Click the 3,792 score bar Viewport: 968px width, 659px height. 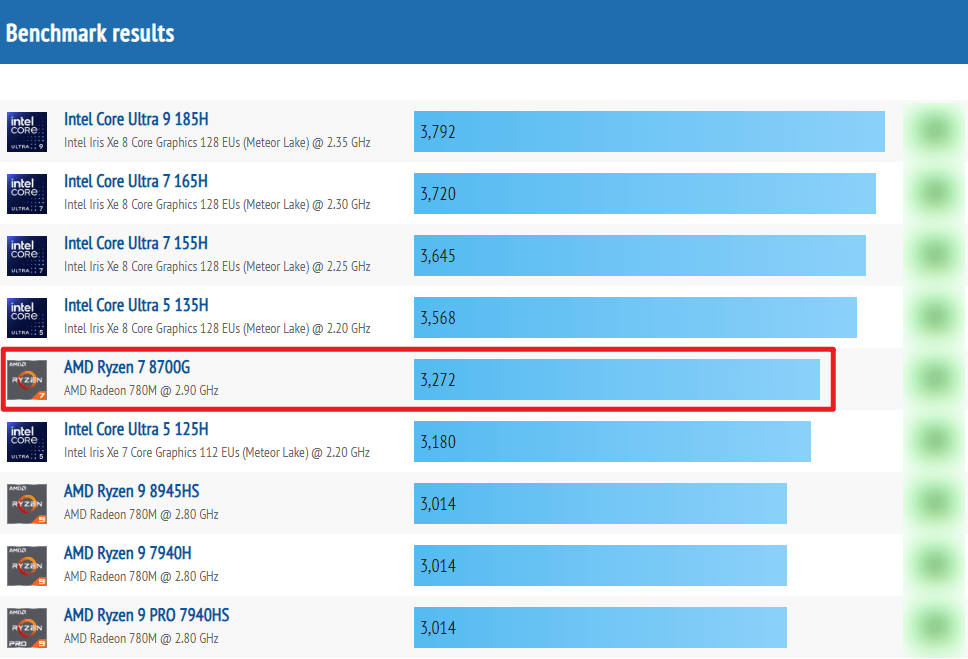(649, 131)
